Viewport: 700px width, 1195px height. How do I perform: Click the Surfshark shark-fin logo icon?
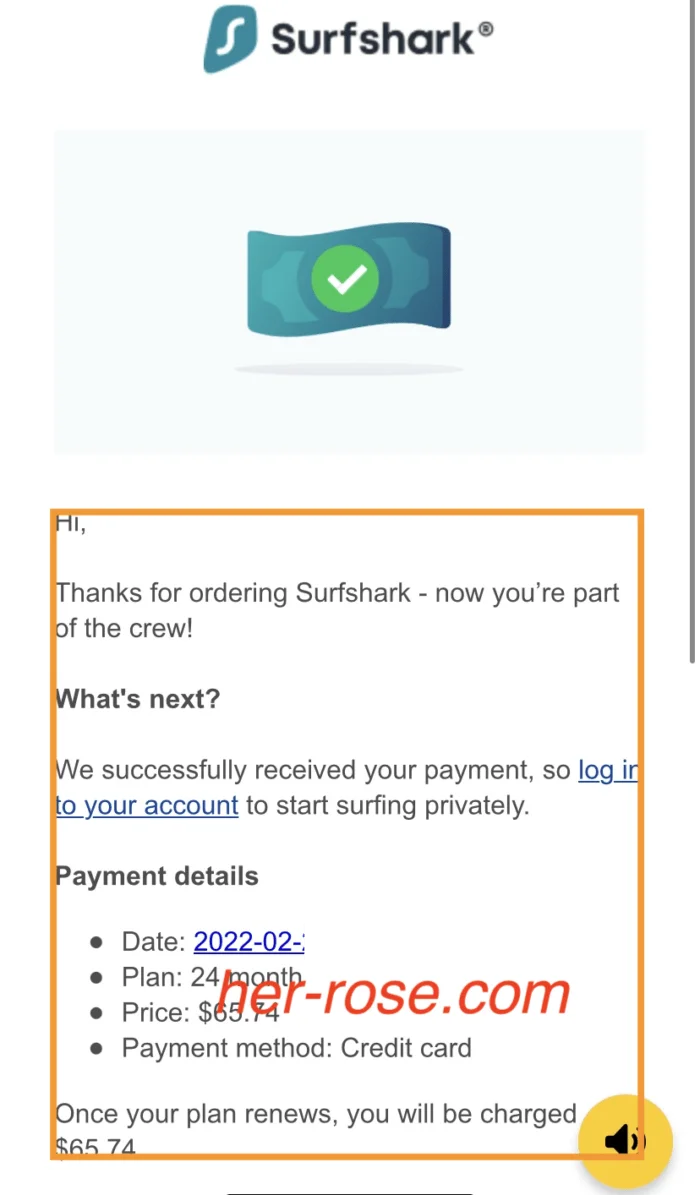[229, 39]
